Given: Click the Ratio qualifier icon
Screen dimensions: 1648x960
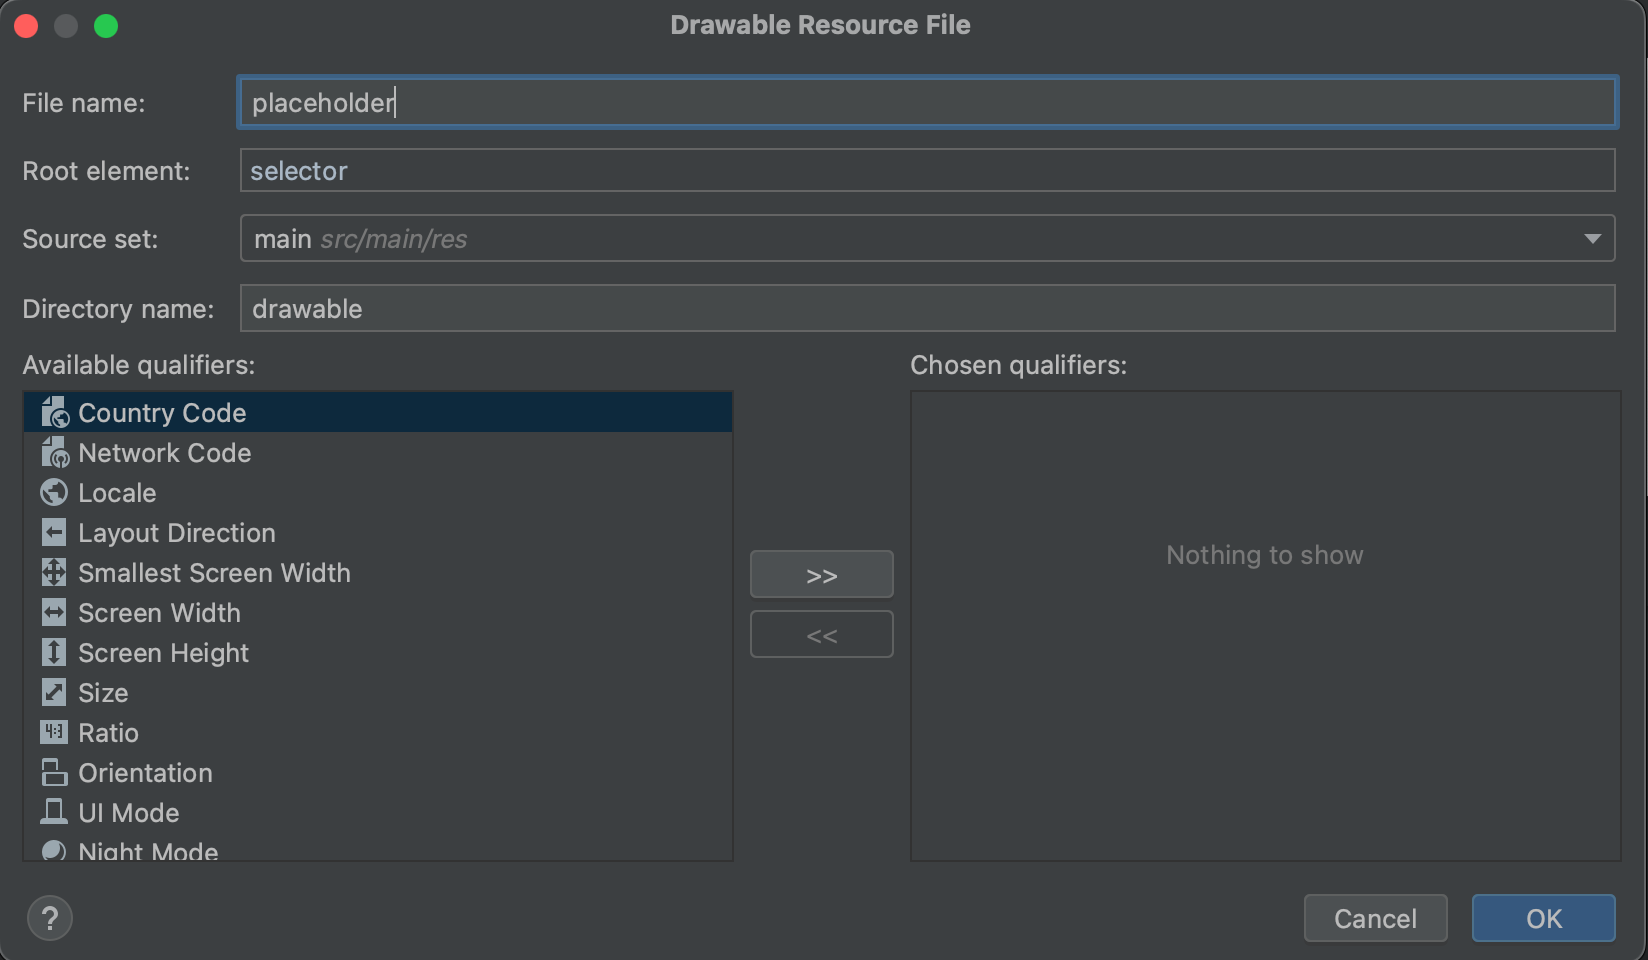Looking at the screenshot, I should 54,732.
